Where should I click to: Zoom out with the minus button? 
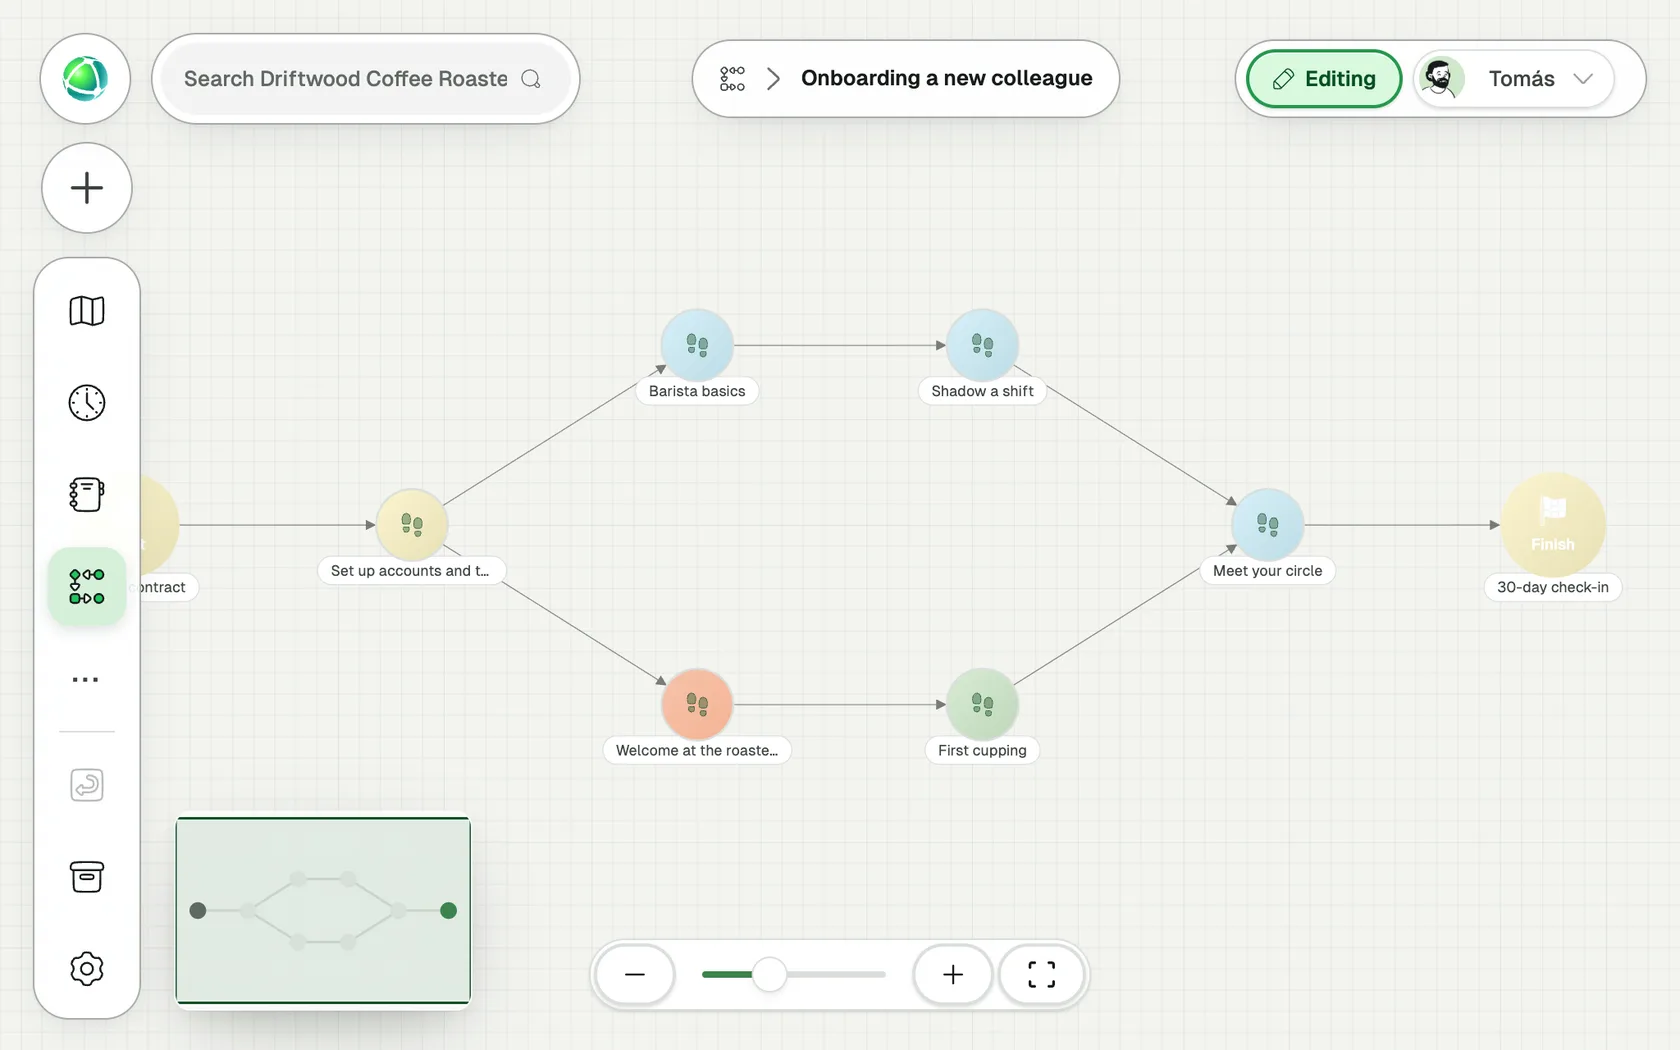635,975
